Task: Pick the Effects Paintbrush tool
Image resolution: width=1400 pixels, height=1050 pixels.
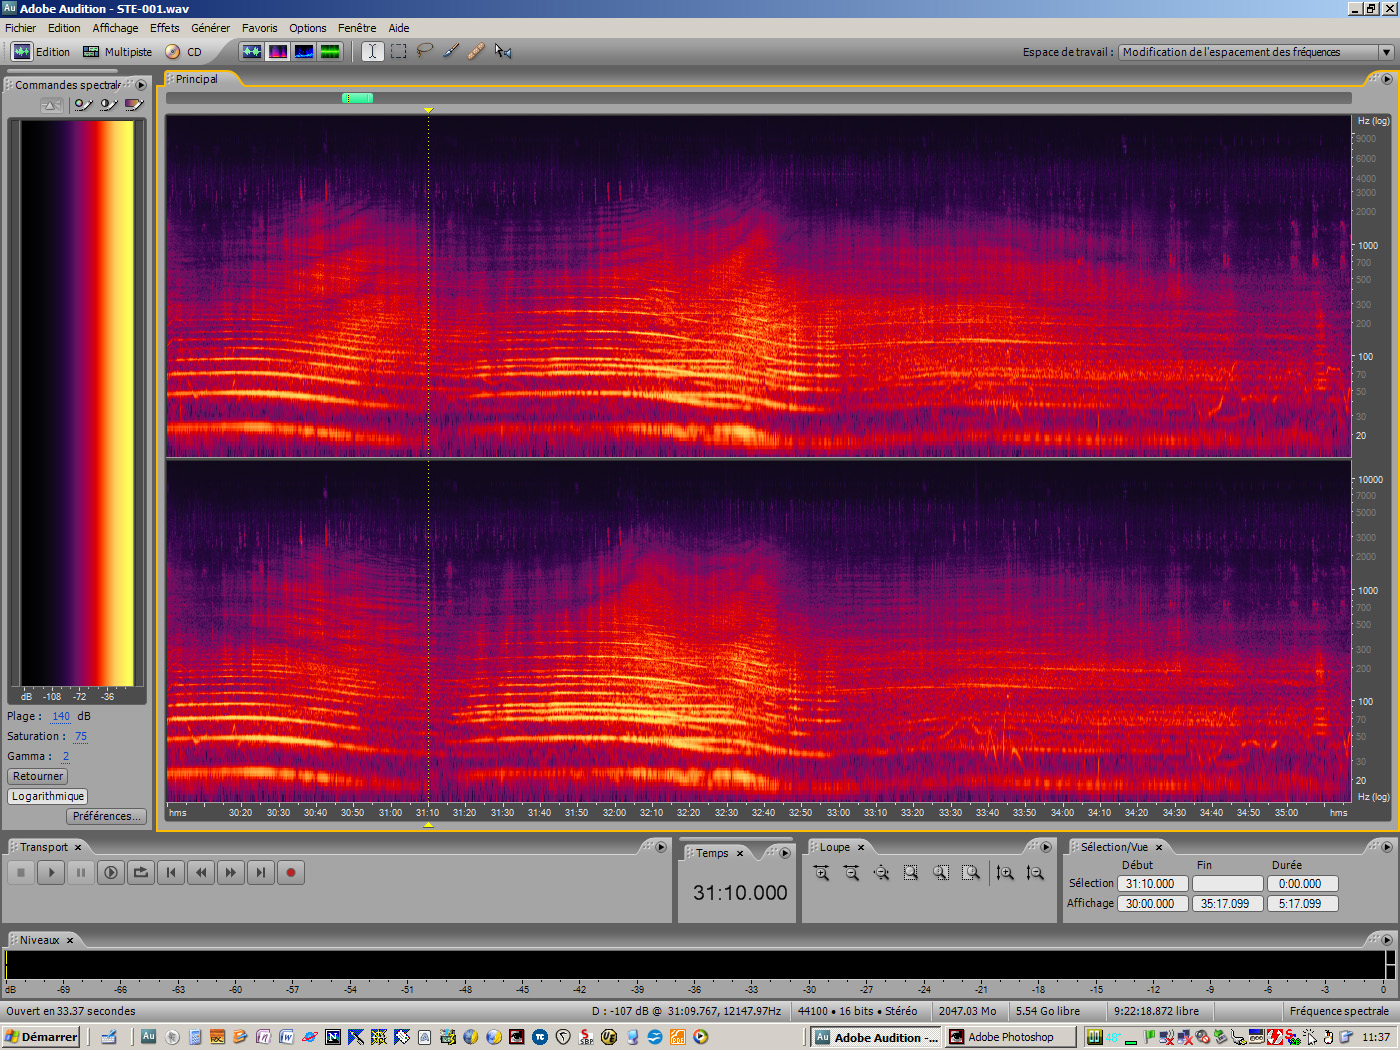Action: [x=451, y=51]
